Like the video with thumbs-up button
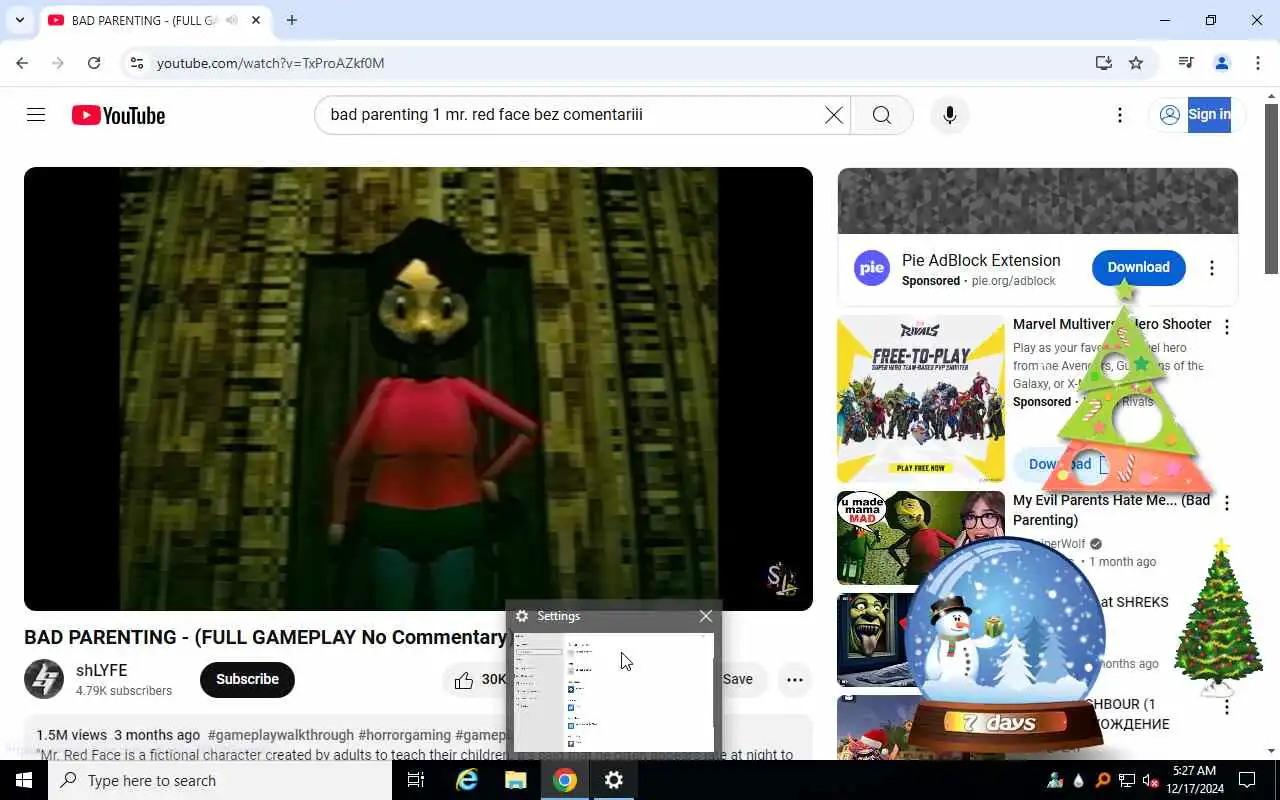Screen dimensions: 1280x800 click(478, 679)
